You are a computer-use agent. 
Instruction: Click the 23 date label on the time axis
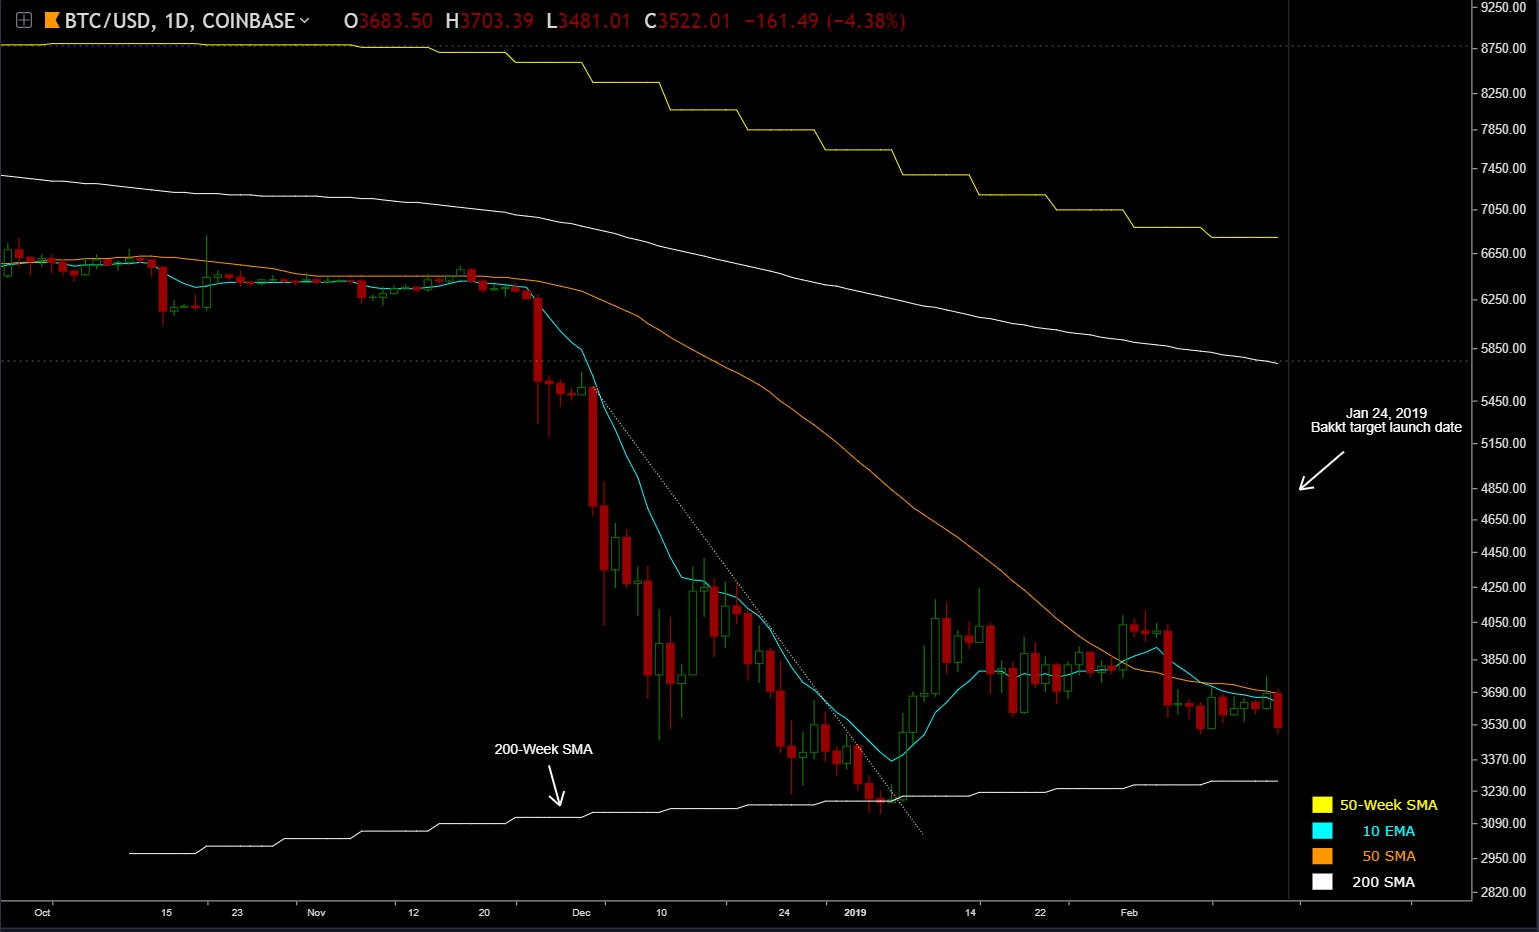coord(237,912)
